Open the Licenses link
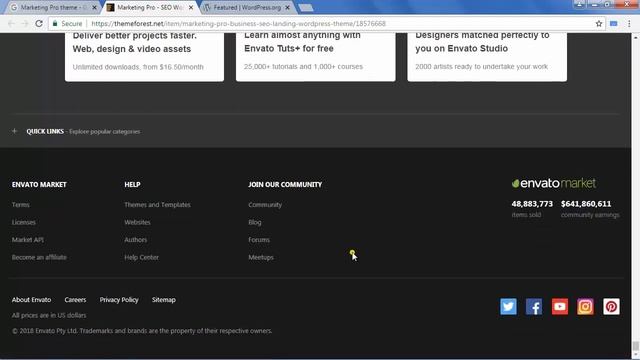This screenshot has width=640, height=360. (x=24, y=222)
